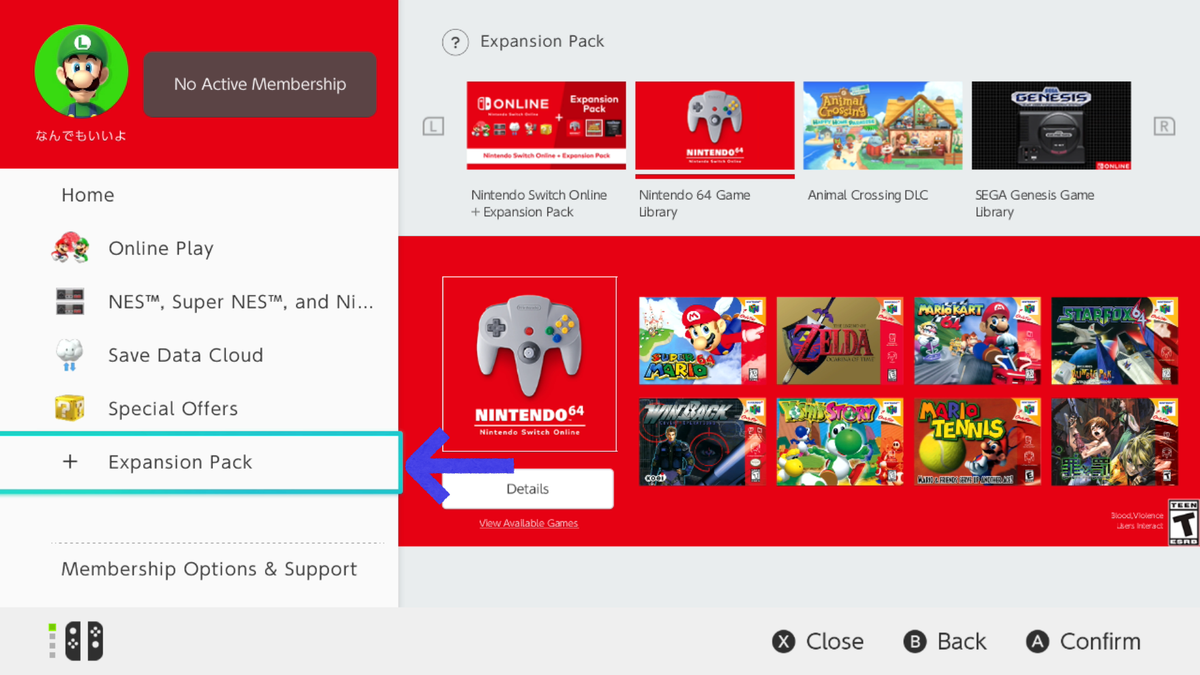Click the L shoulder button icon
The image size is (1200, 675).
(x=433, y=126)
